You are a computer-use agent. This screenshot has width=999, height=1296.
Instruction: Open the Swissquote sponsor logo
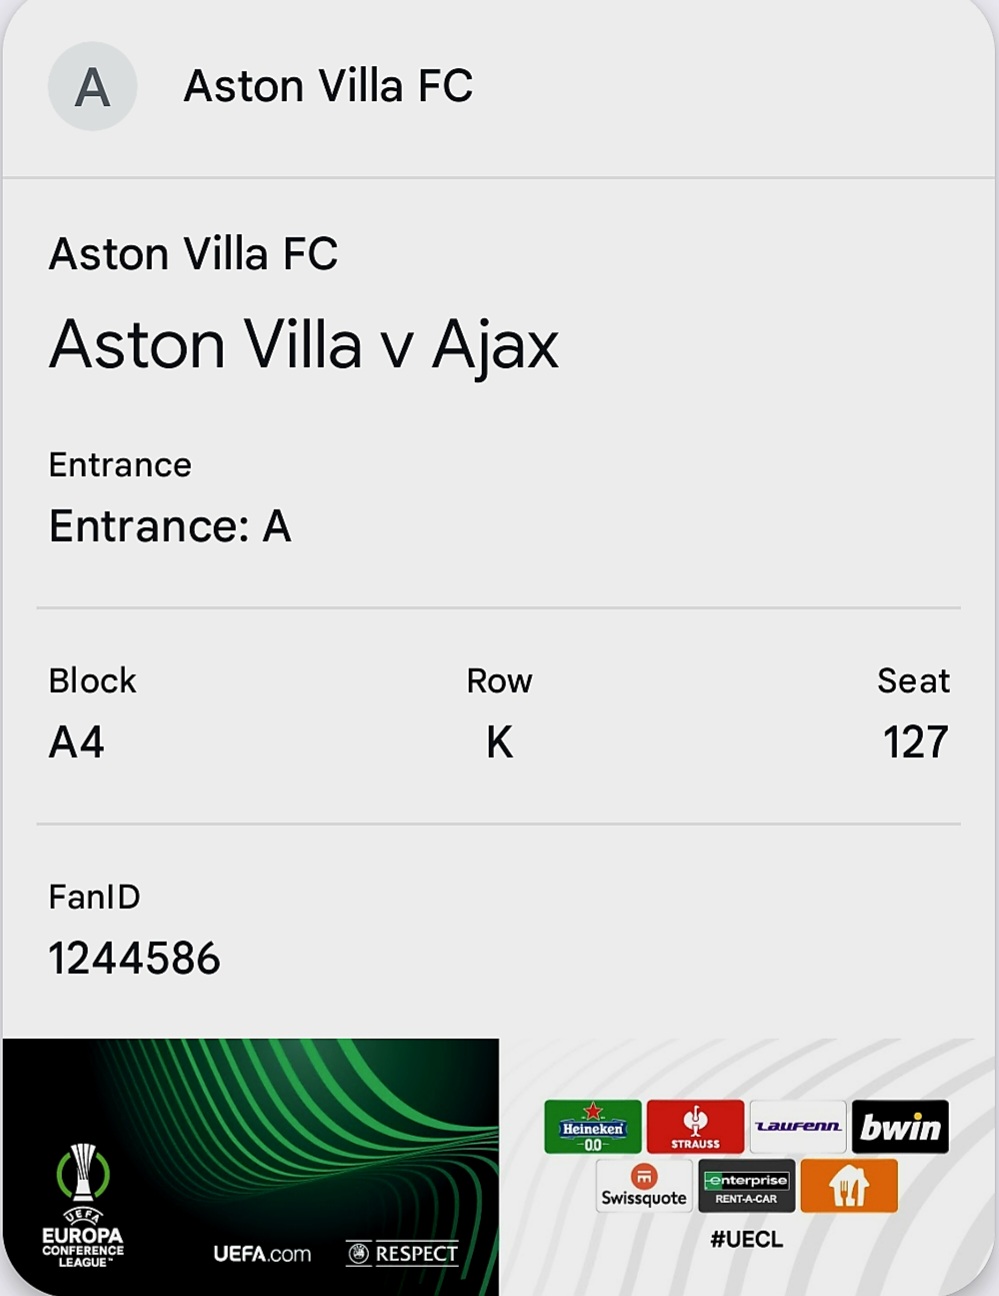644,1186
